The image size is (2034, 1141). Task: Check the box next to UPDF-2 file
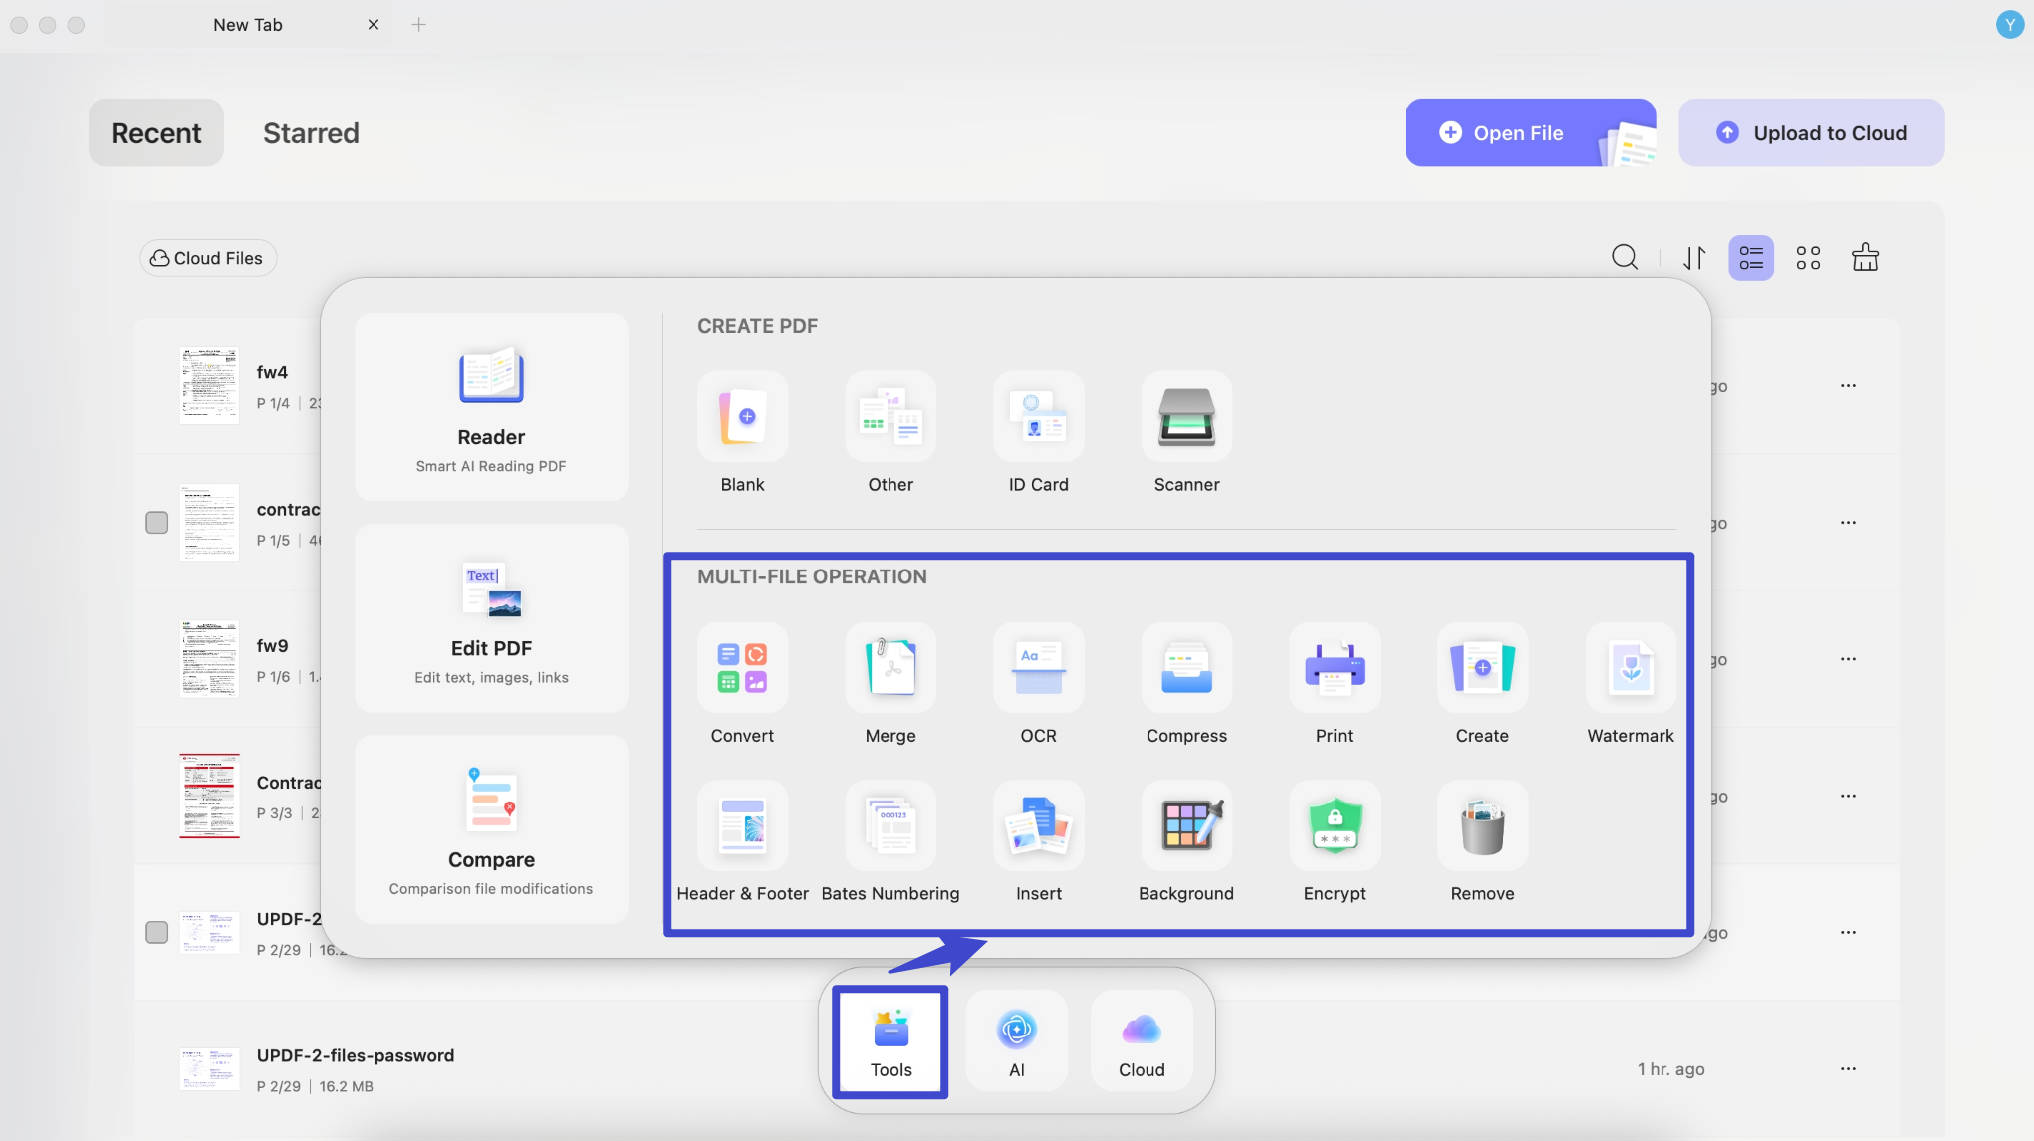click(156, 933)
